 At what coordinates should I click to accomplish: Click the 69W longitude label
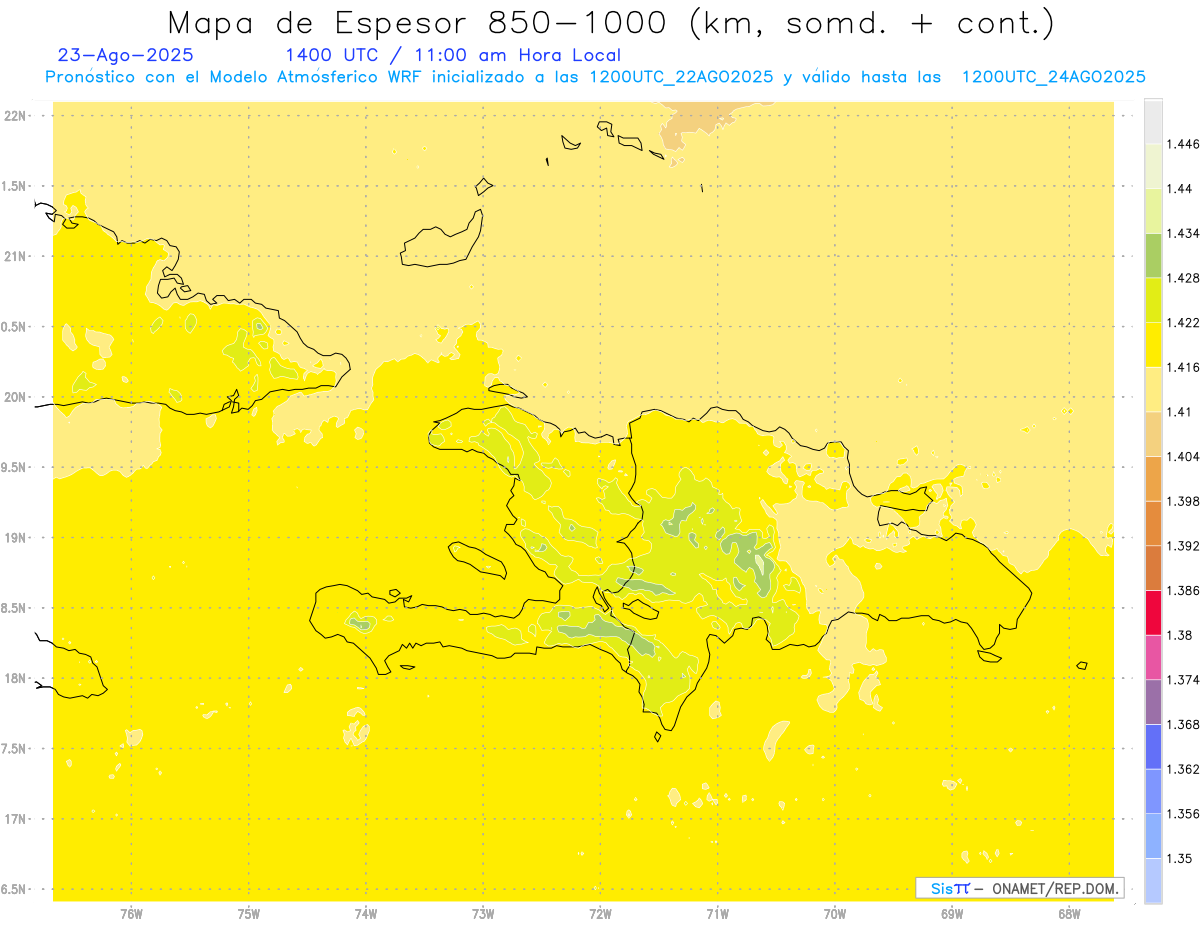click(952, 914)
